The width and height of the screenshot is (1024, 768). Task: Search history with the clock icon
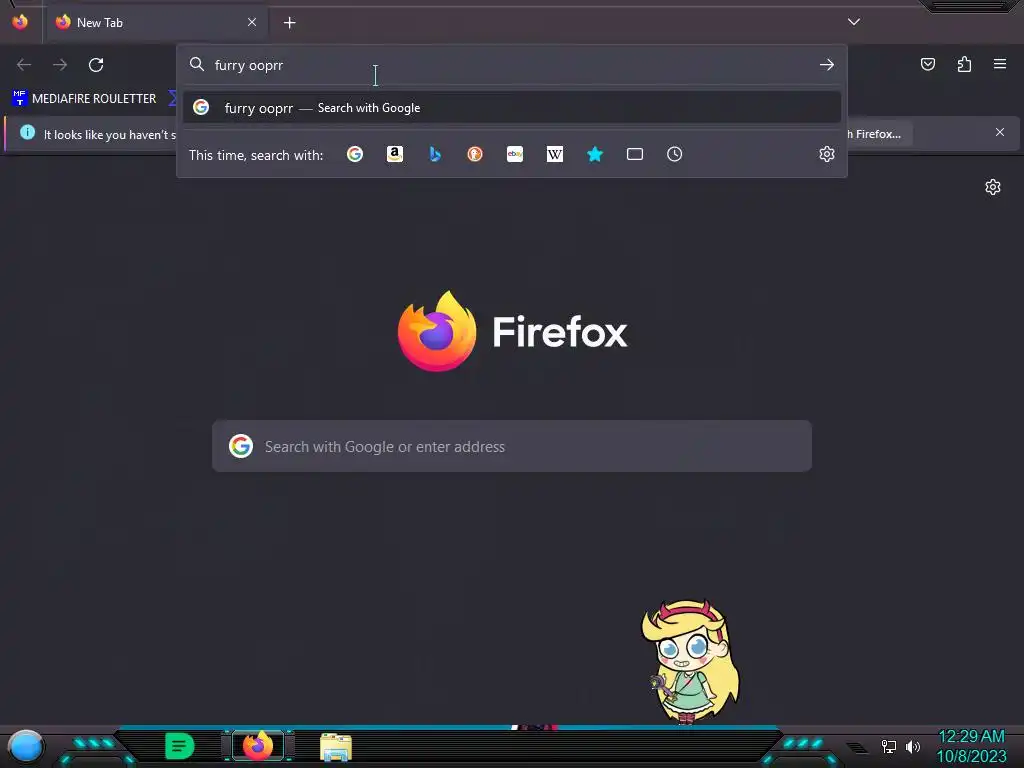(x=675, y=154)
